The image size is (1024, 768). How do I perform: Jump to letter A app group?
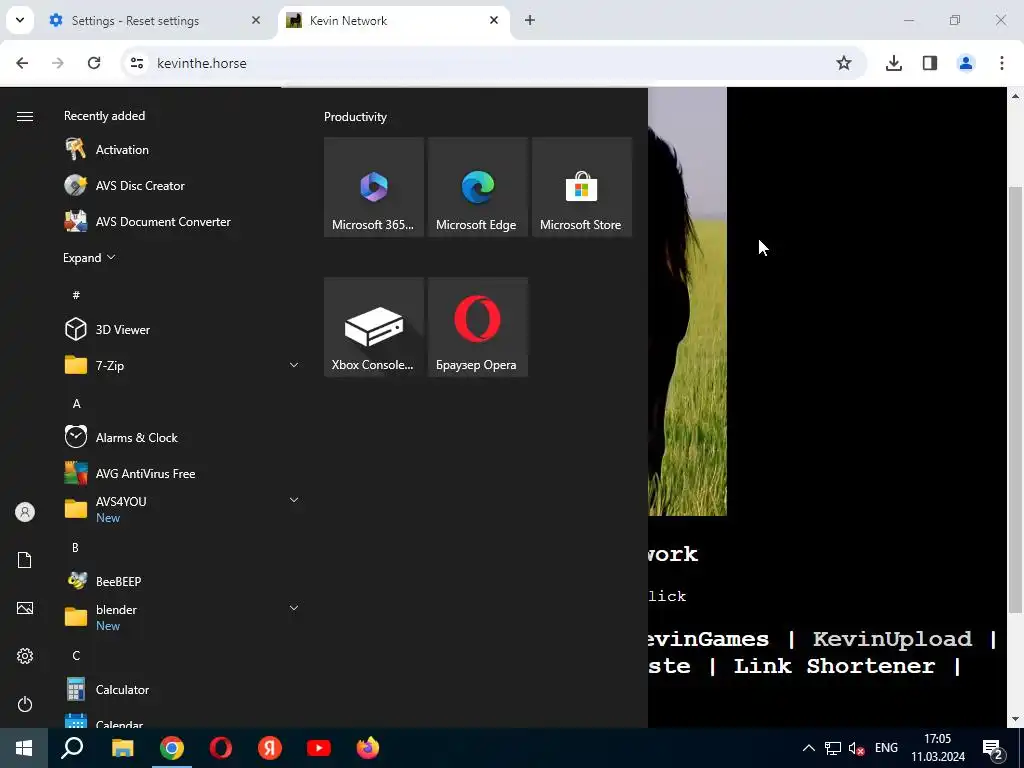coord(76,404)
